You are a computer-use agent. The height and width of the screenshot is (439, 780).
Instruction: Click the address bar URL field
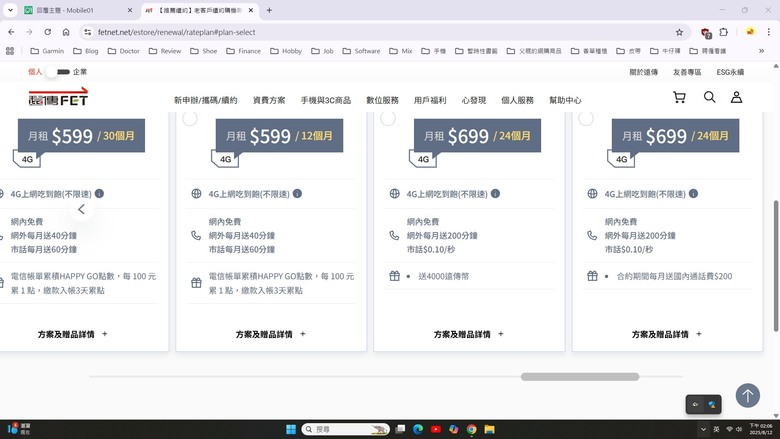point(383,32)
